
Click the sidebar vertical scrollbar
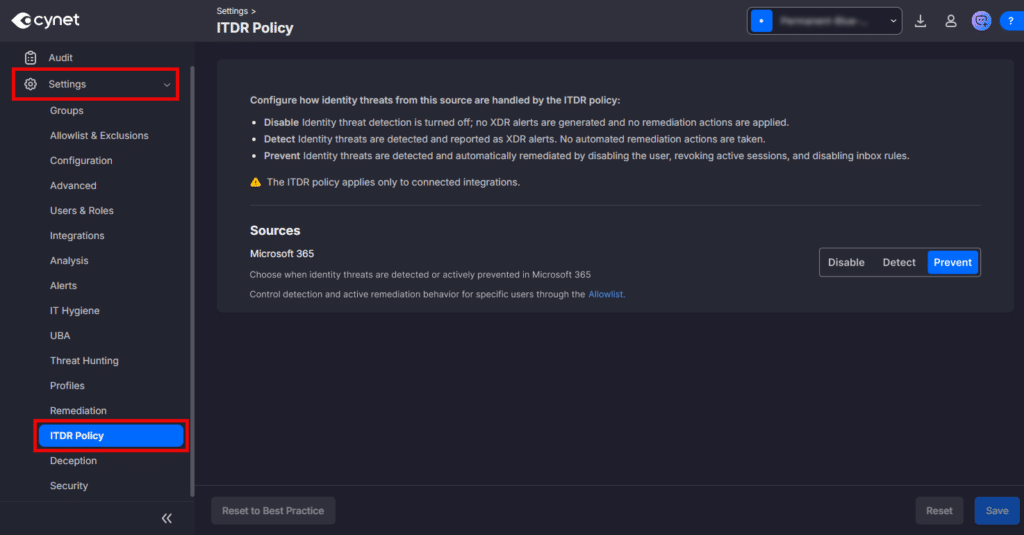pos(192,280)
